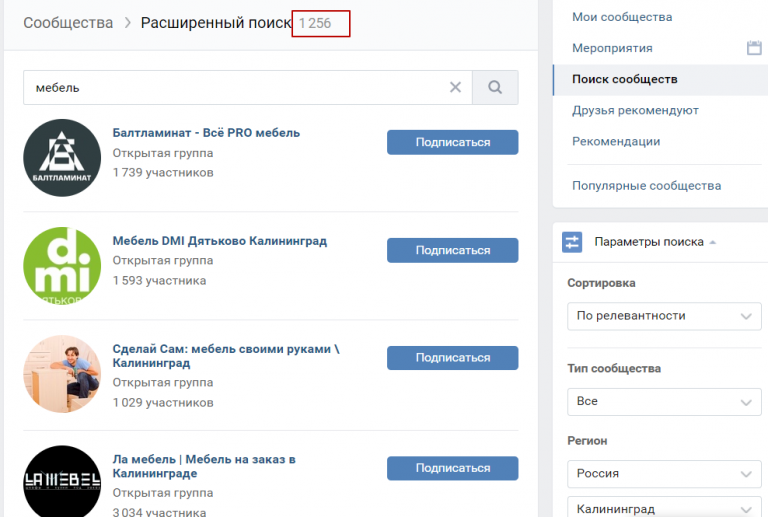Click the Тип сообщества label

pos(614,368)
